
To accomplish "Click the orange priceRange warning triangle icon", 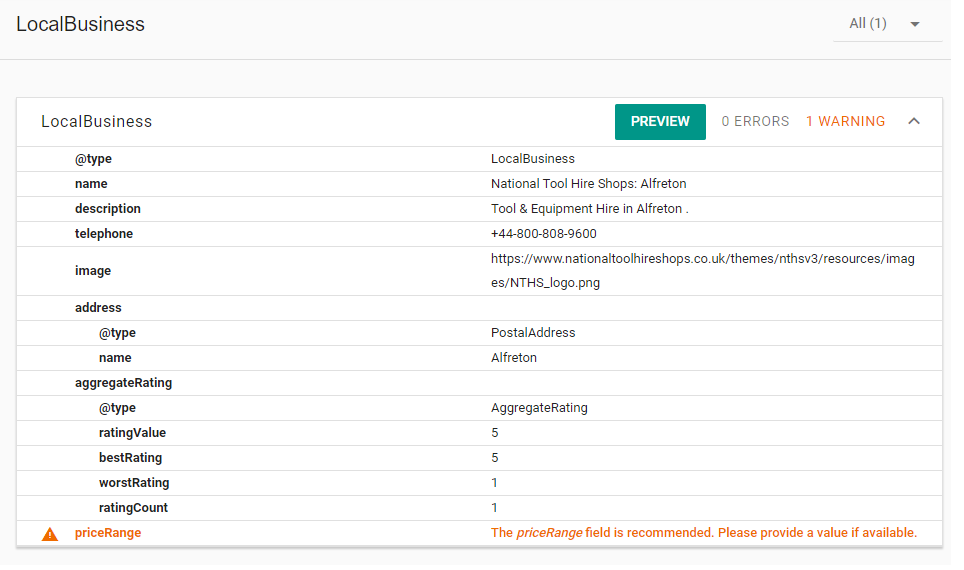I will pyautogui.click(x=50, y=534).
